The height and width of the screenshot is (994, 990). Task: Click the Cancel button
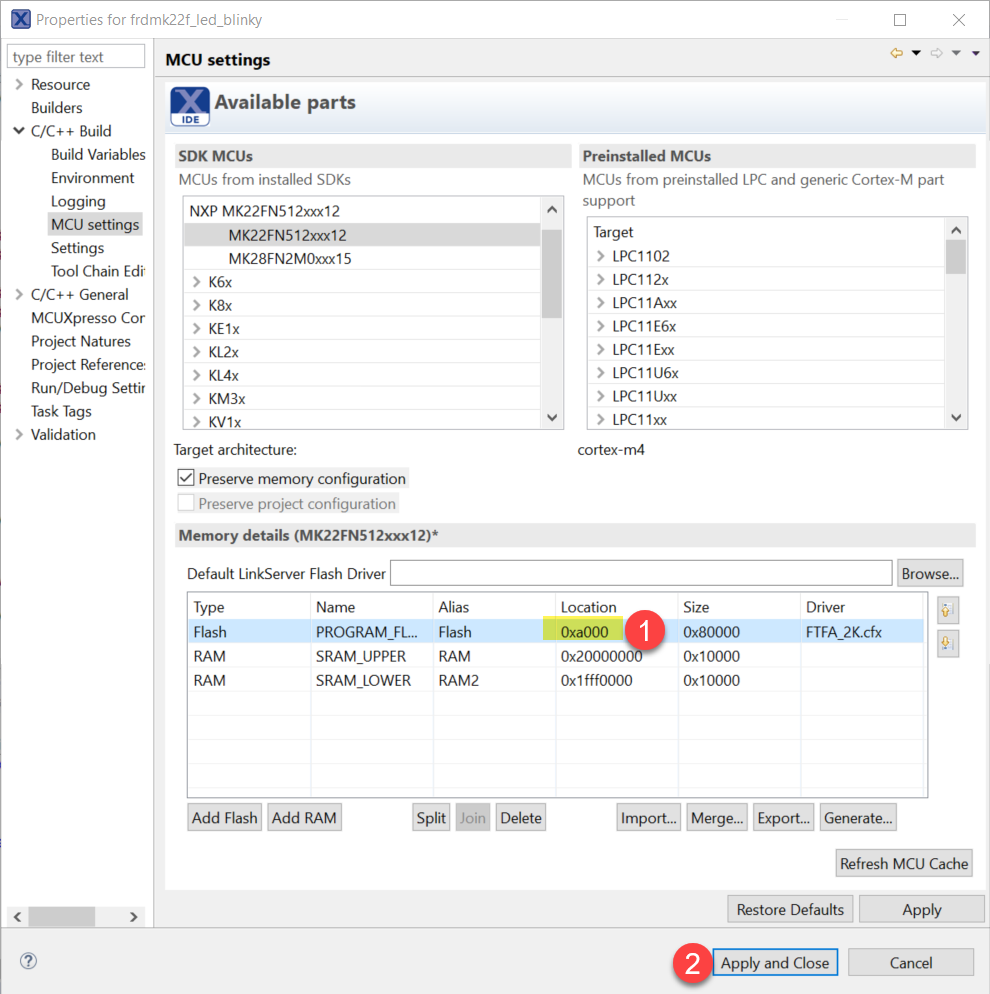pos(911,962)
